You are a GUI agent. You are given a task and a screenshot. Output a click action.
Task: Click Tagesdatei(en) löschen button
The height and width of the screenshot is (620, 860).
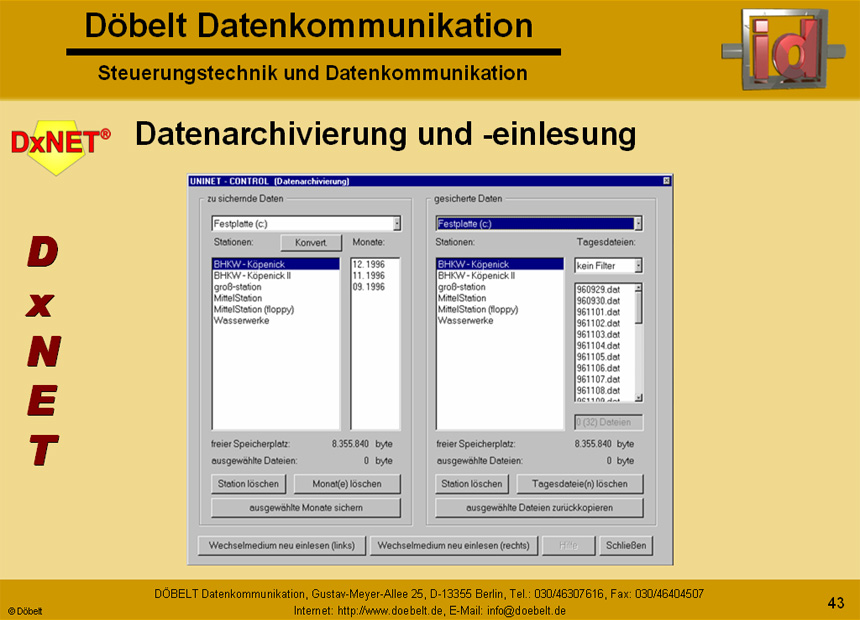coord(580,484)
